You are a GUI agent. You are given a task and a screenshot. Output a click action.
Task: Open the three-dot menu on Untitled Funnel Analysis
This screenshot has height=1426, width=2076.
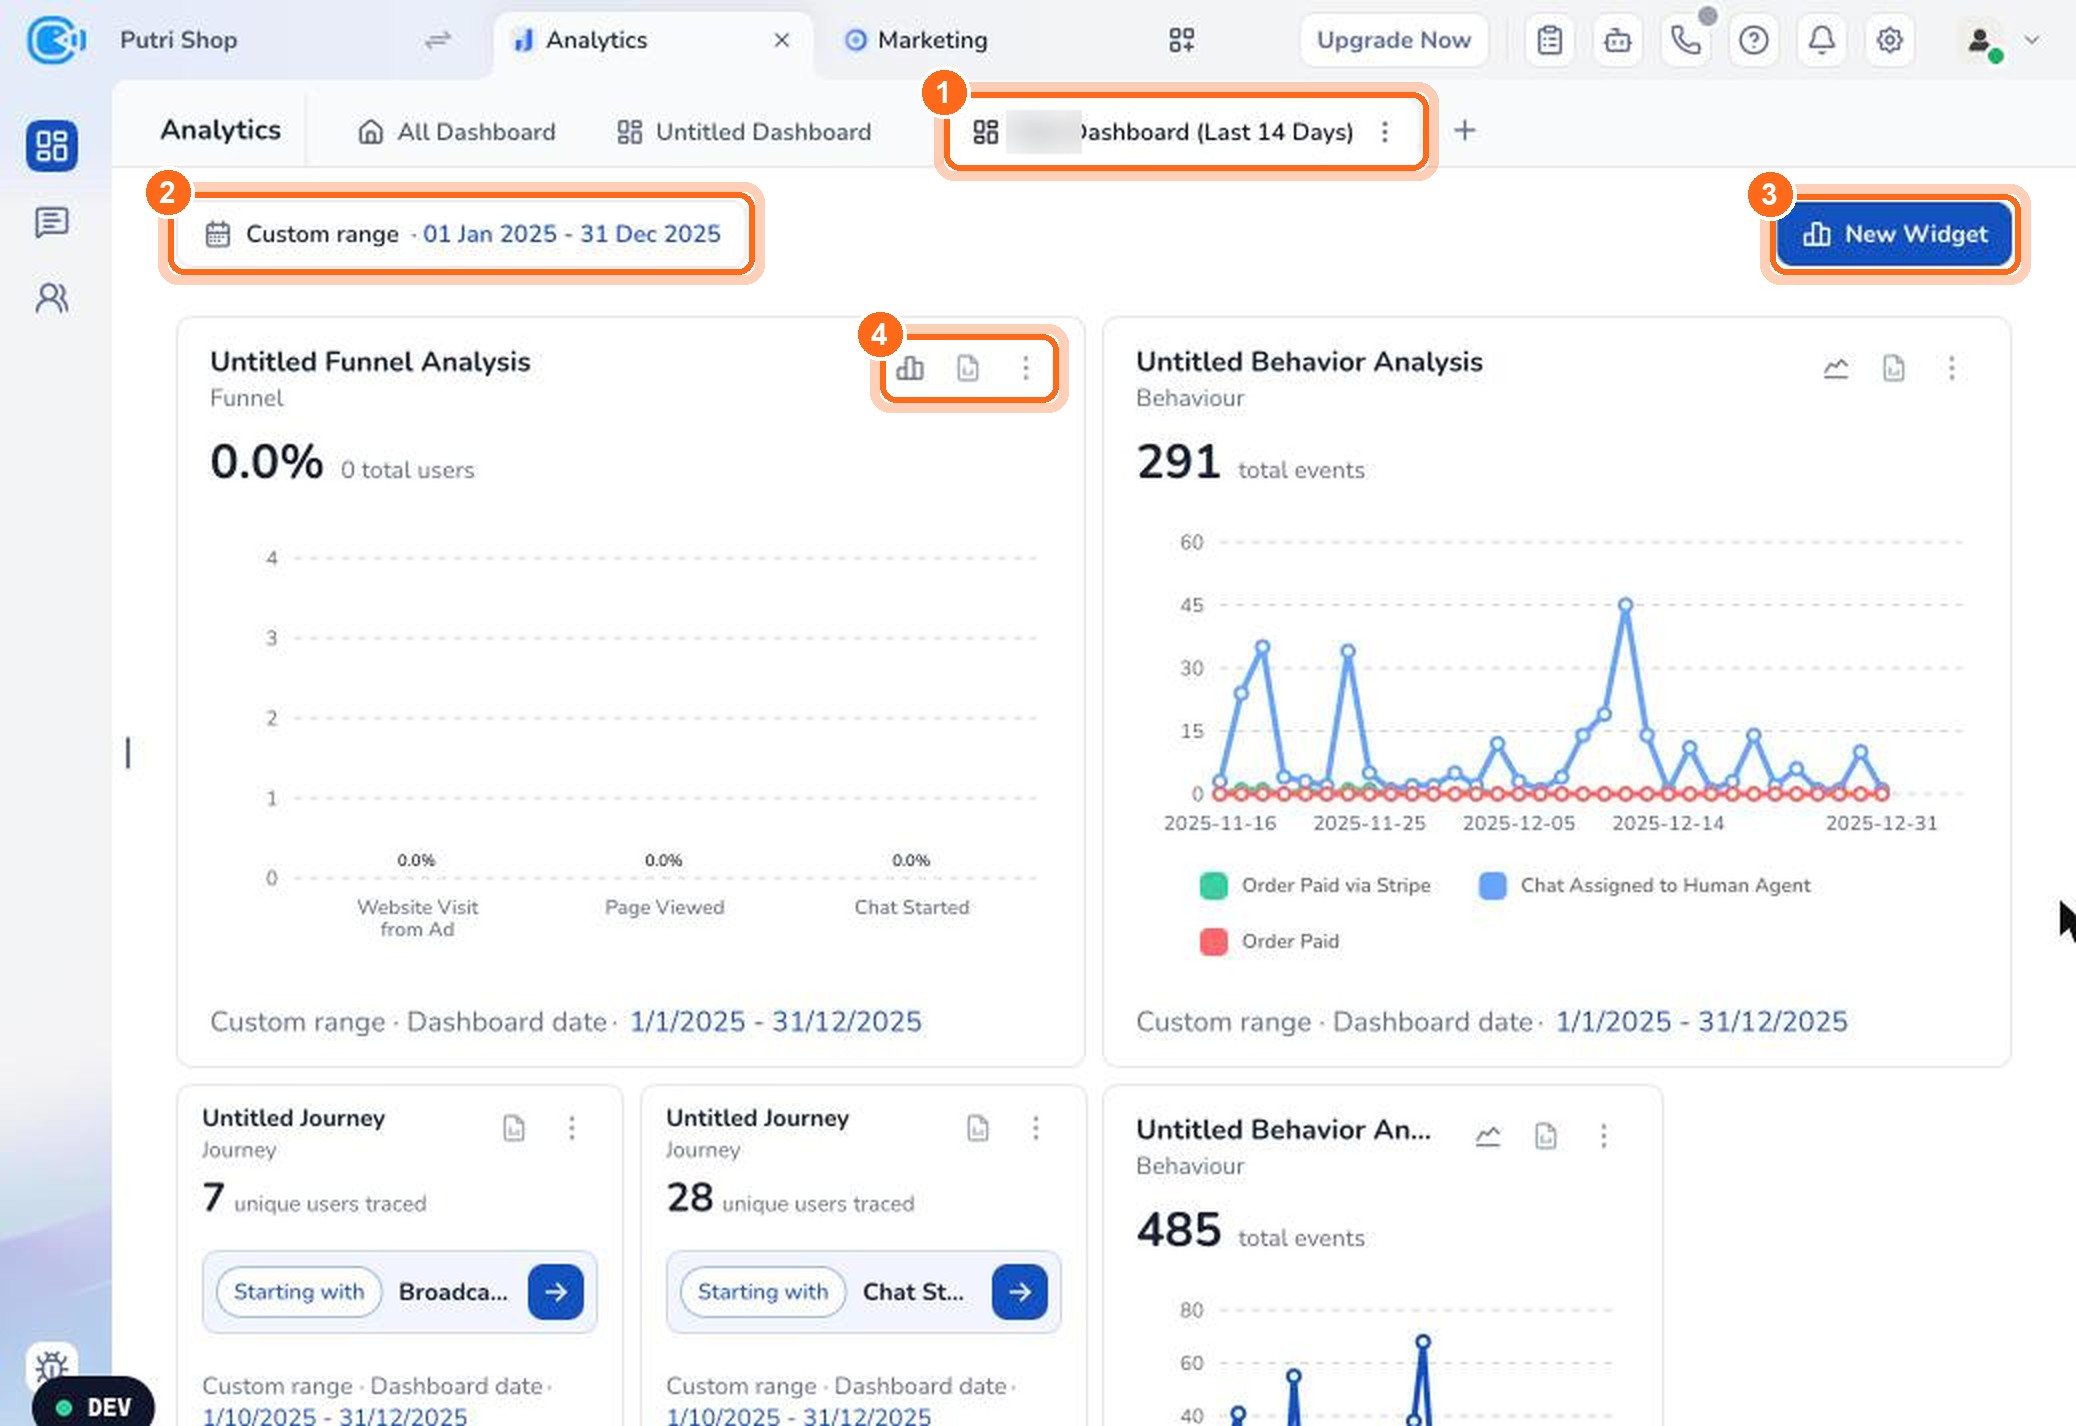1026,368
